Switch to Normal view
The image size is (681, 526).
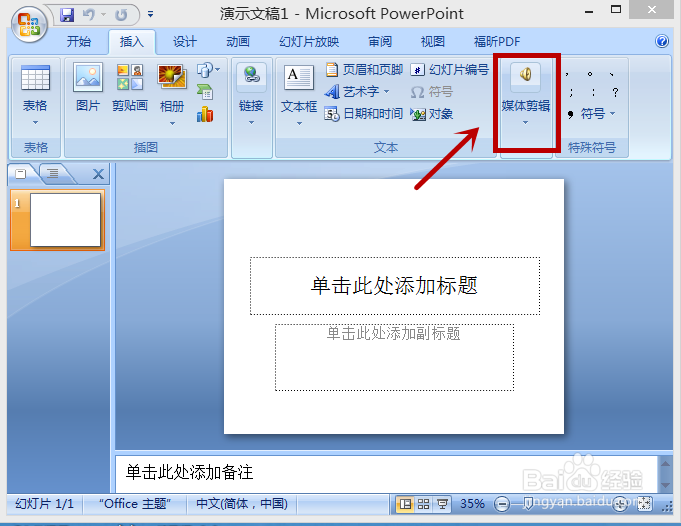click(405, 504)
